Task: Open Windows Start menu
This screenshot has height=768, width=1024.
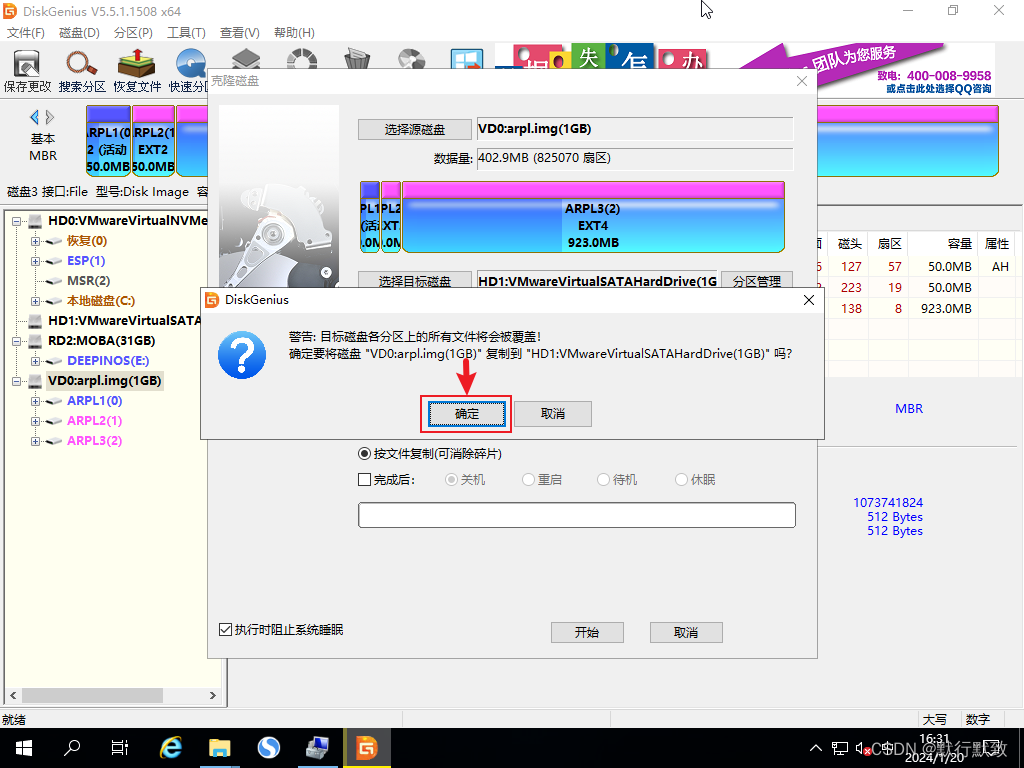Action: point(24,748)
